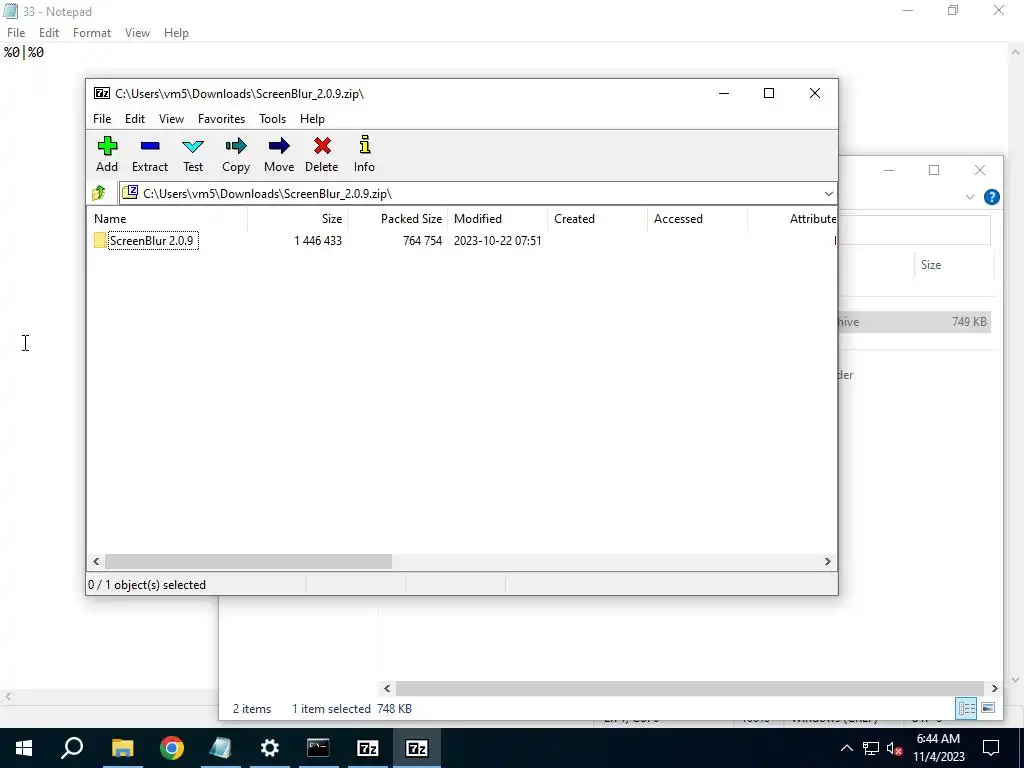Image resolution: width=1024 pixels, height=768 pixels.
Task: Switch to Notepad taskbar icon
Action: tap(220, 748)
